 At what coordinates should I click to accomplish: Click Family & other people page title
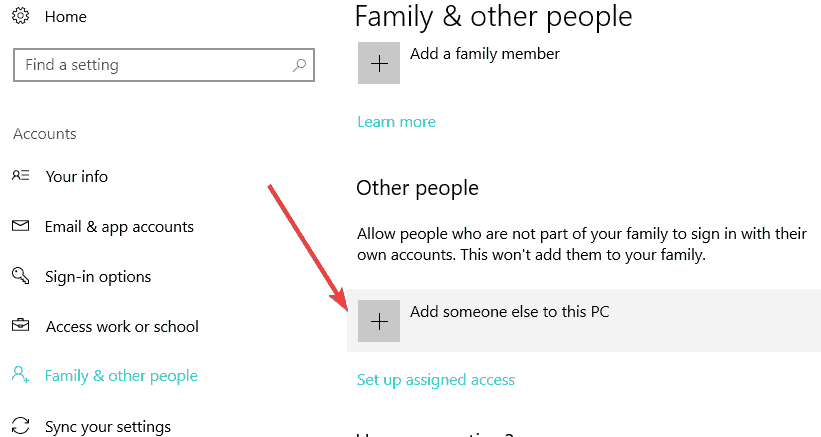[x=494, y=17]
